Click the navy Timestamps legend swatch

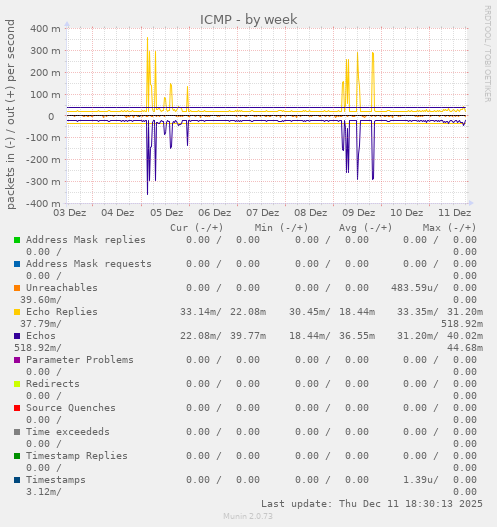(17, 480)
